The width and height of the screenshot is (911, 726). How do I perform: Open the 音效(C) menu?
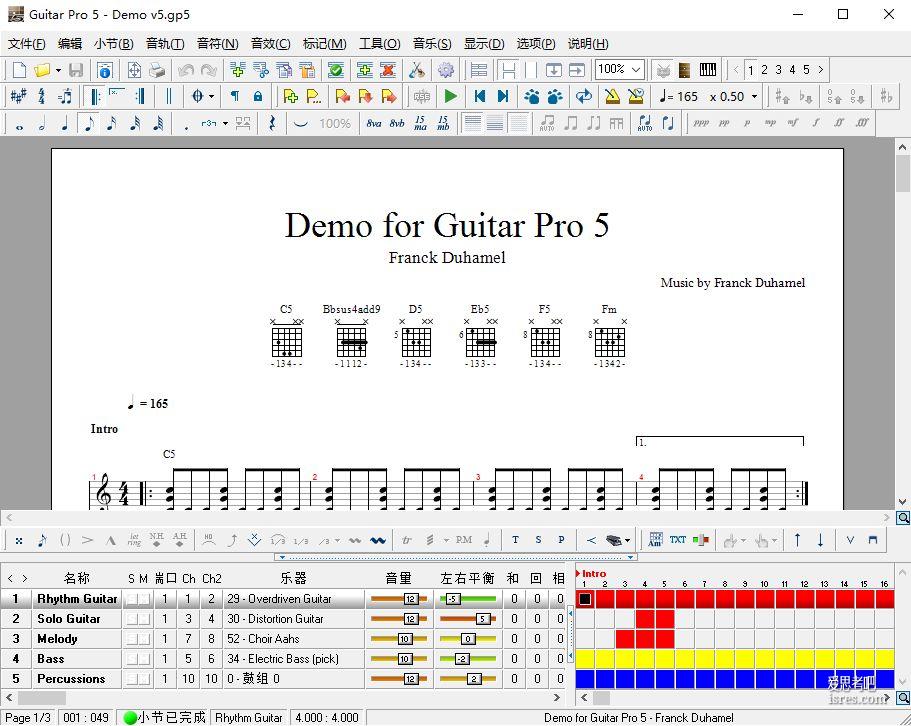click(270, 44)
